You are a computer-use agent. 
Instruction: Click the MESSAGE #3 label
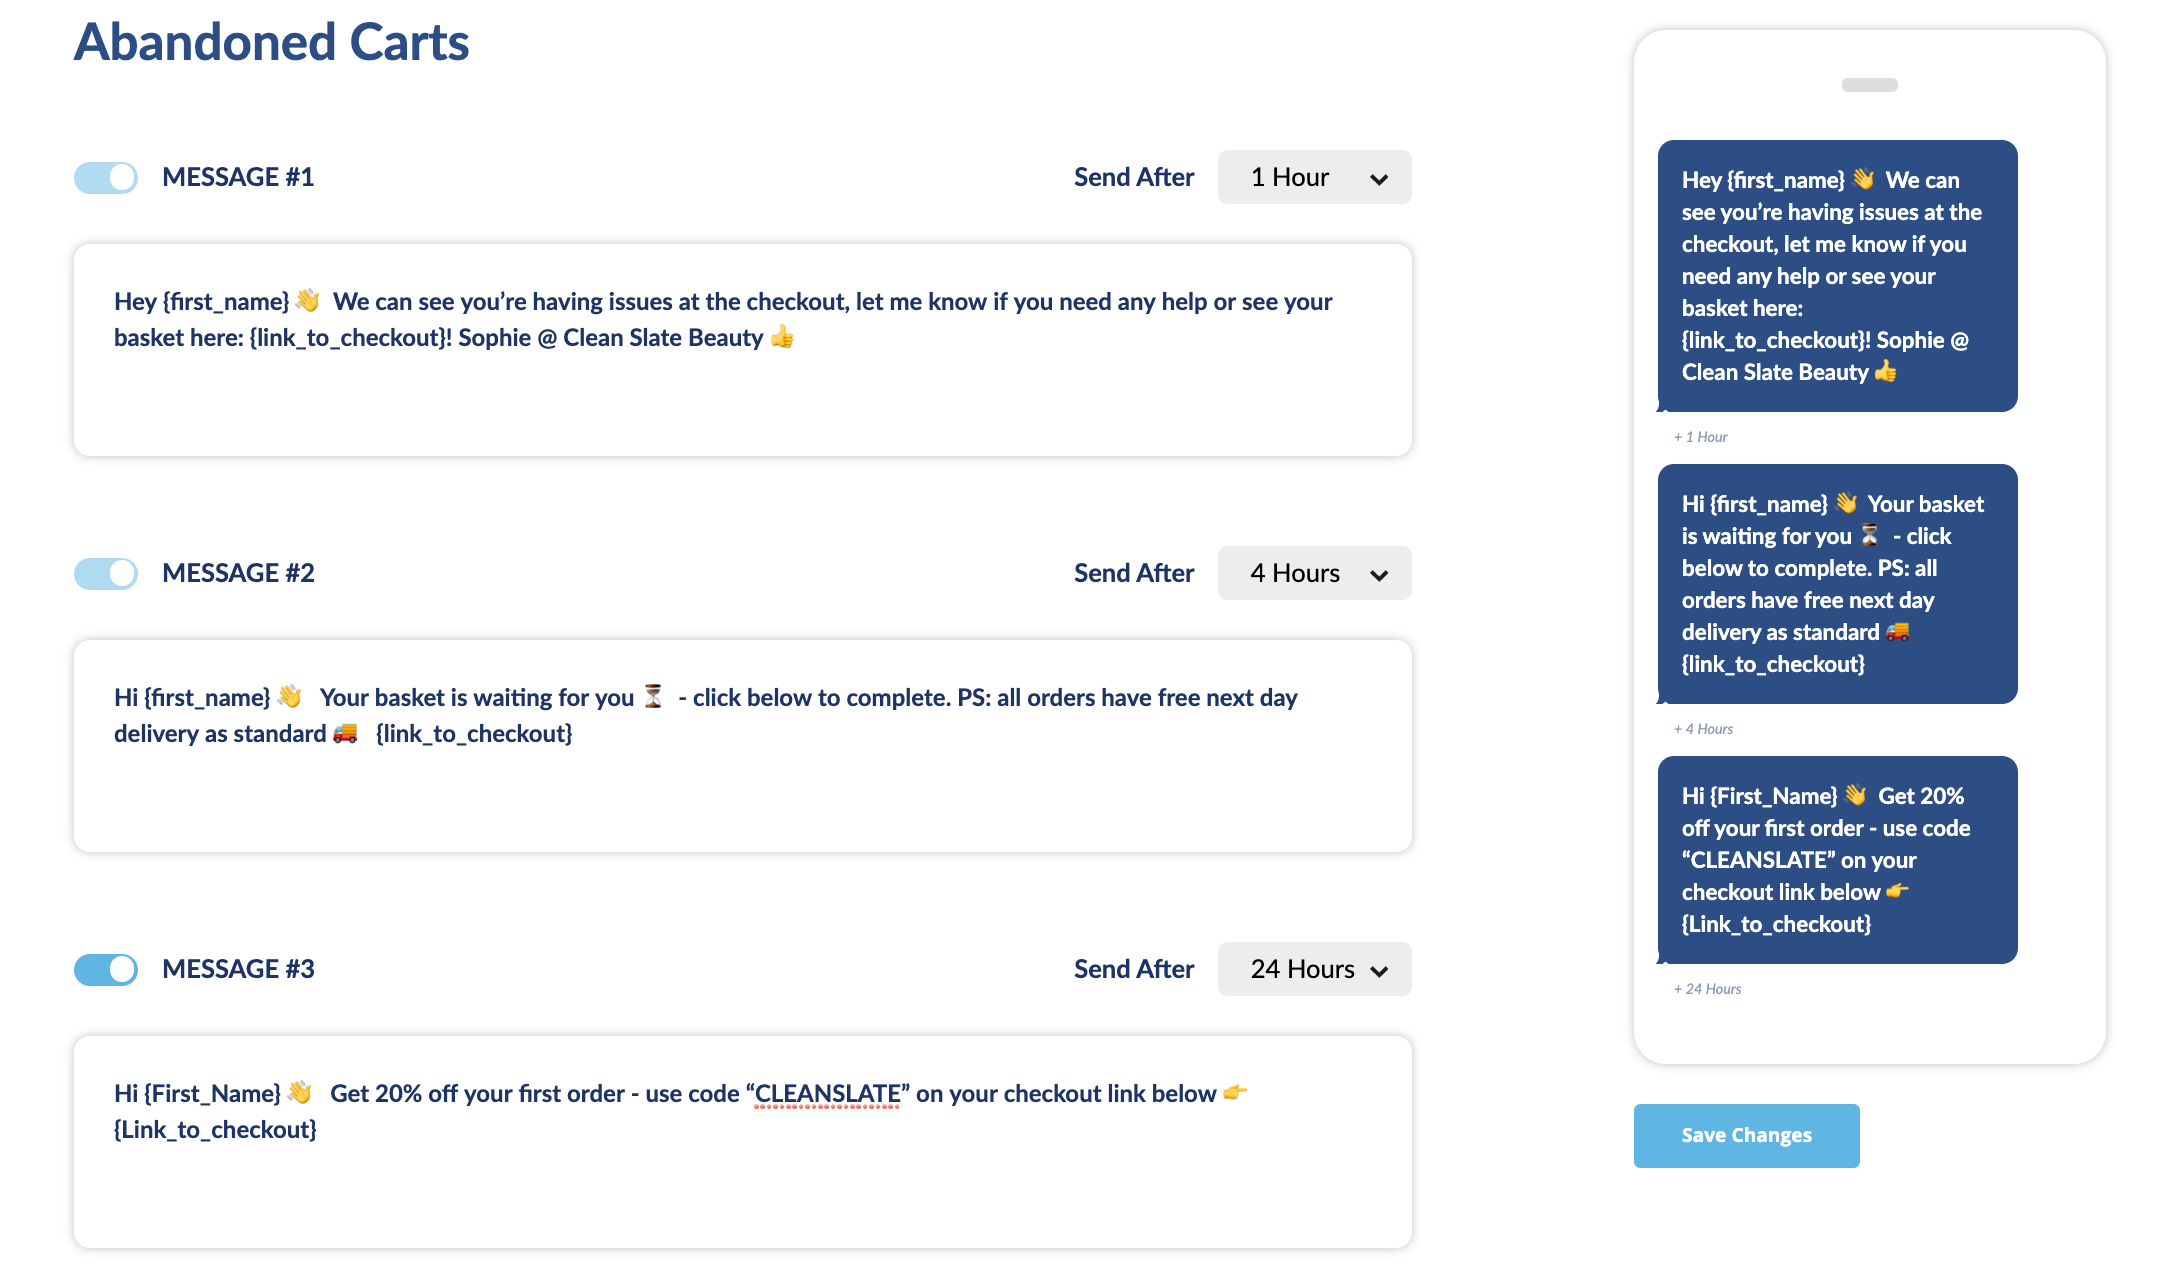(238, 969)
